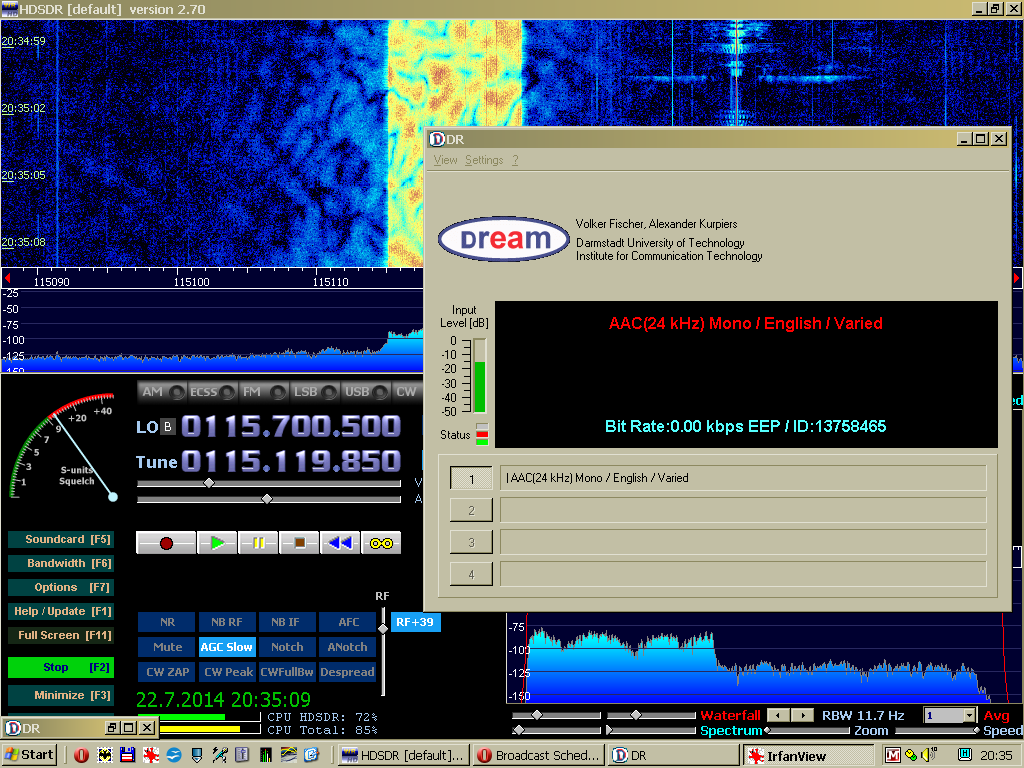1024x768 pixels.
Task: Select LSB demodulation mode
Action: [315, 392]
